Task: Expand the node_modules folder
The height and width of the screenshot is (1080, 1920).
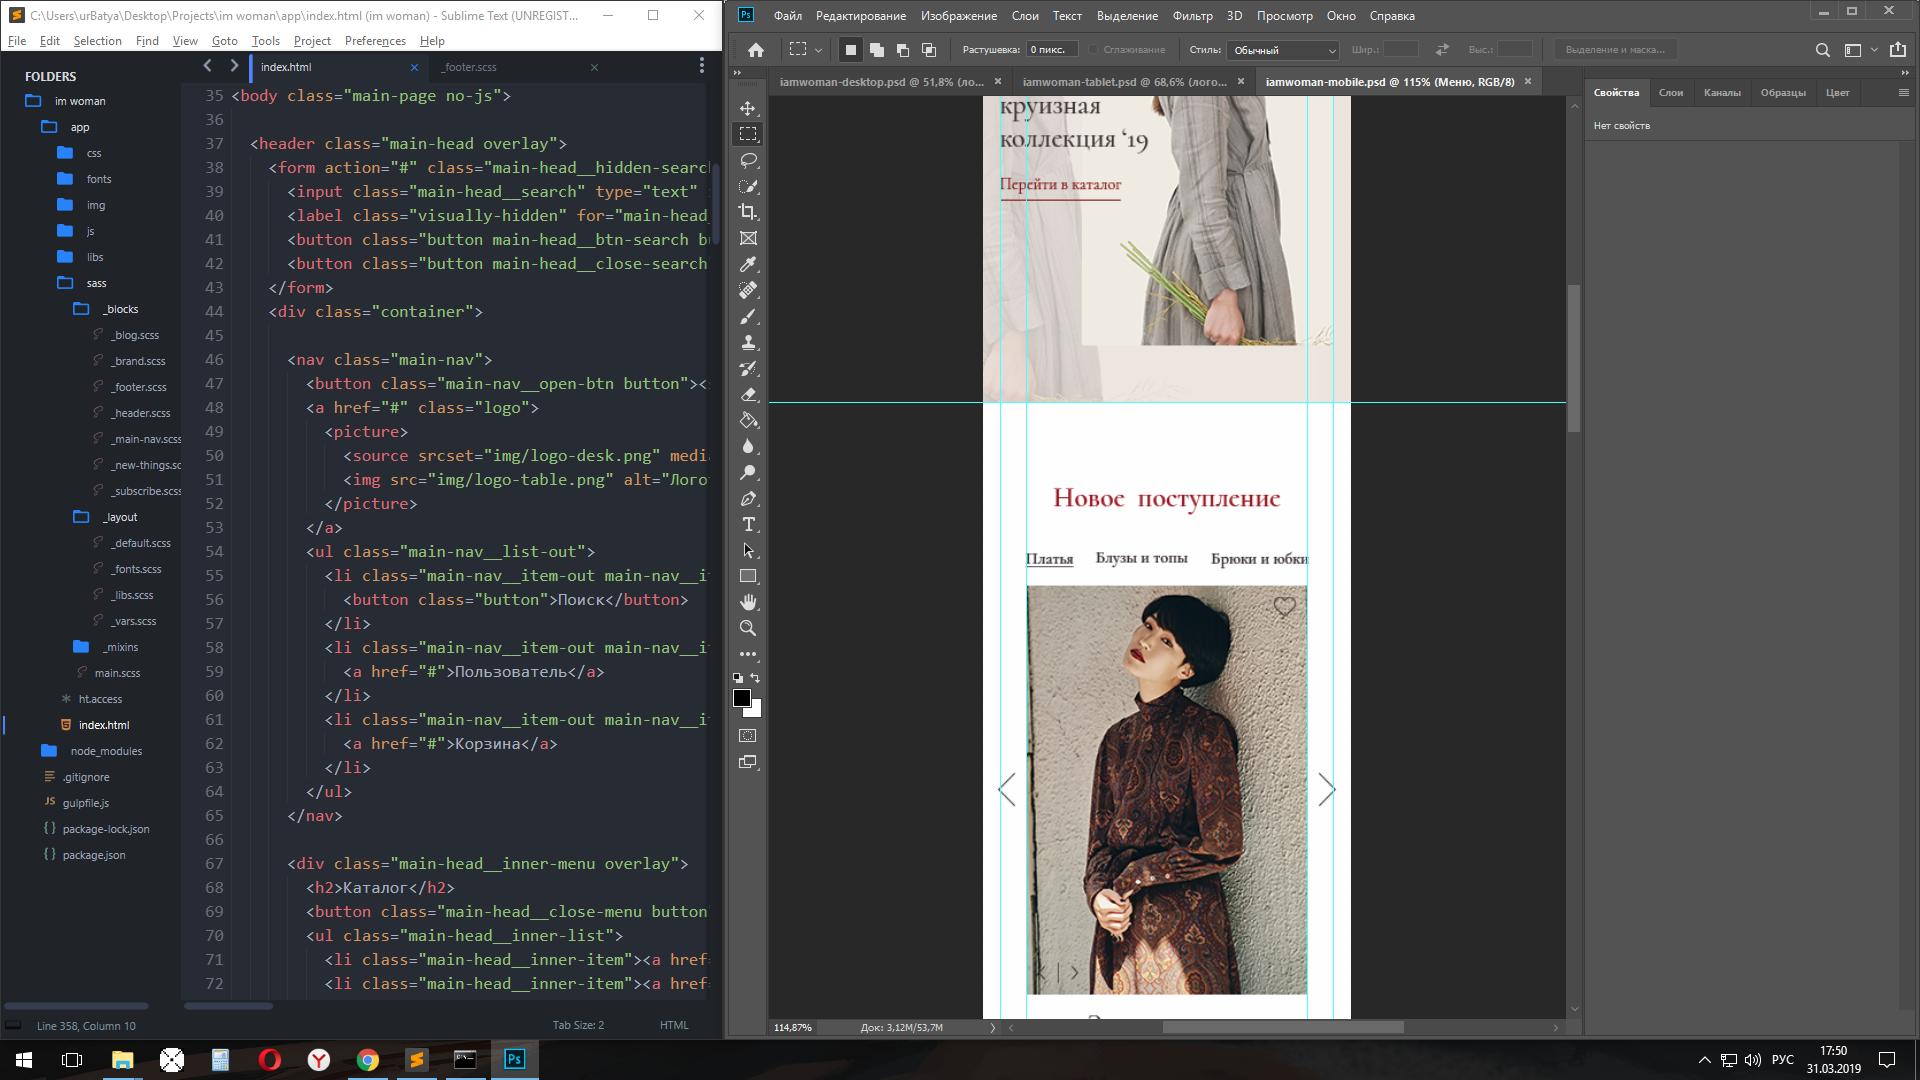Action: tap(49, 751)
